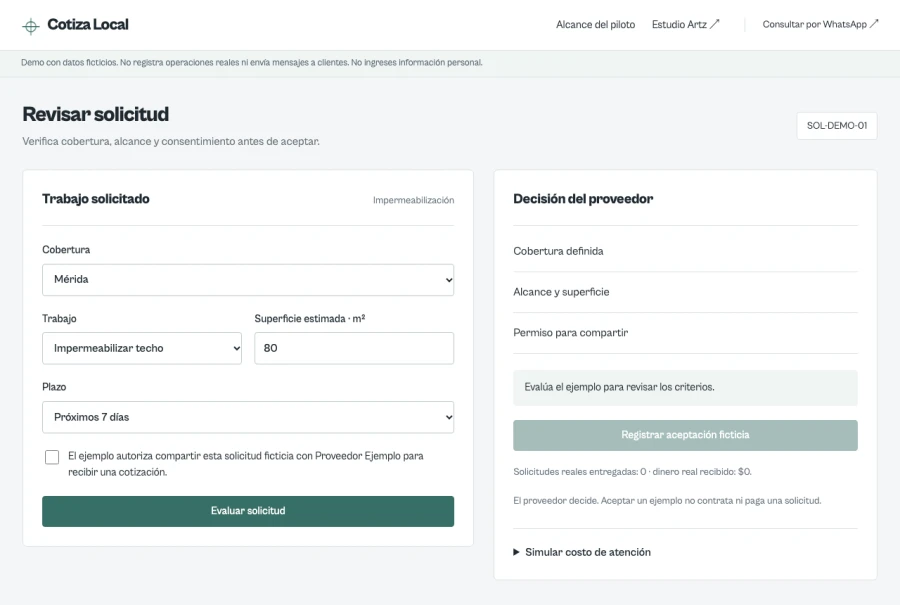Click the checkbox label about Proveedor Ejemplo
This screenshot has height=605, width=900.
246,464
